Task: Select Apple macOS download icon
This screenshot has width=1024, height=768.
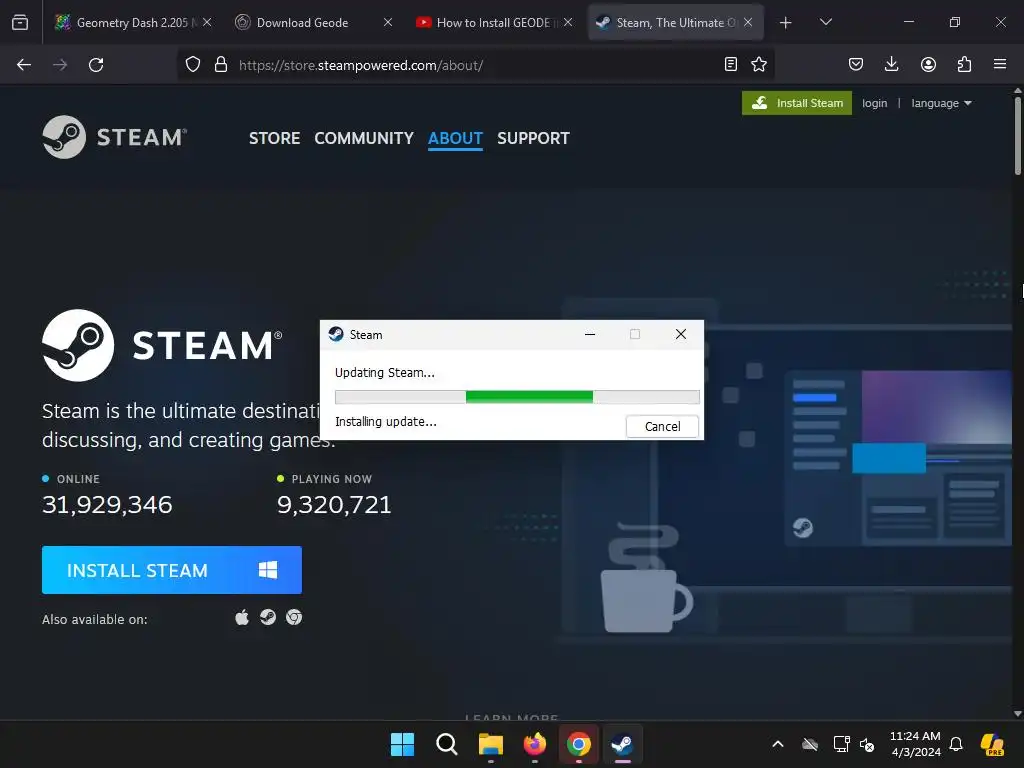Action: pos(242,617)
